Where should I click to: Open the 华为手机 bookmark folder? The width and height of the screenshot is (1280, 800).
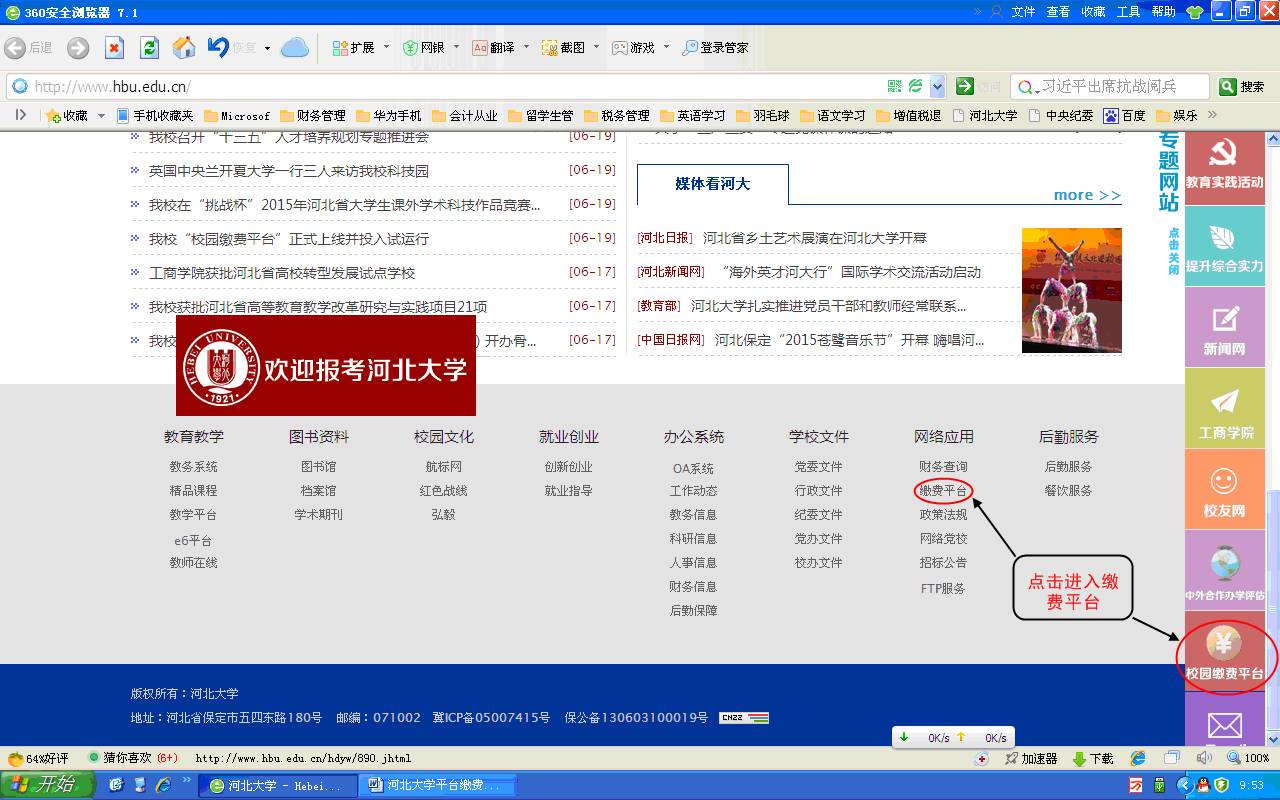click(x=389, y=116)
